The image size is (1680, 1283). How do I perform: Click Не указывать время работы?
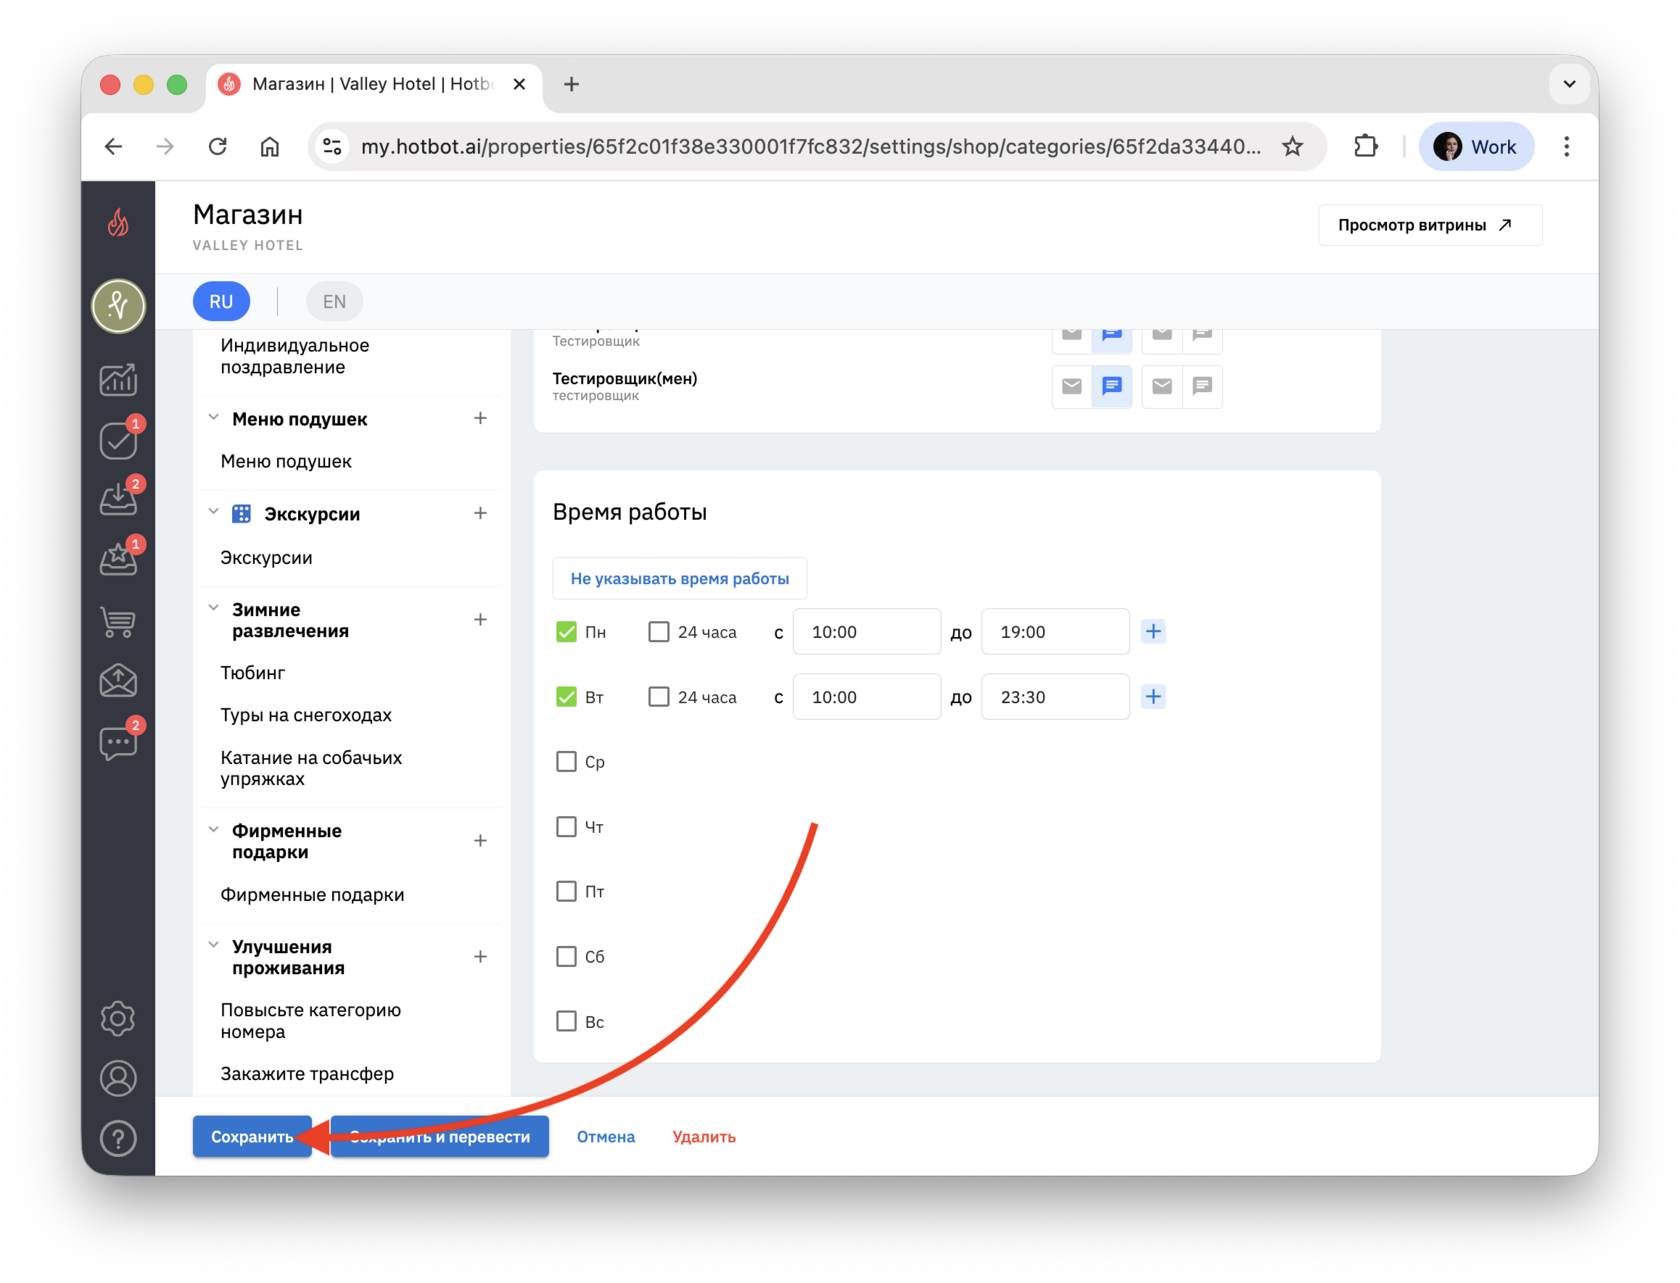click(680, 578)
